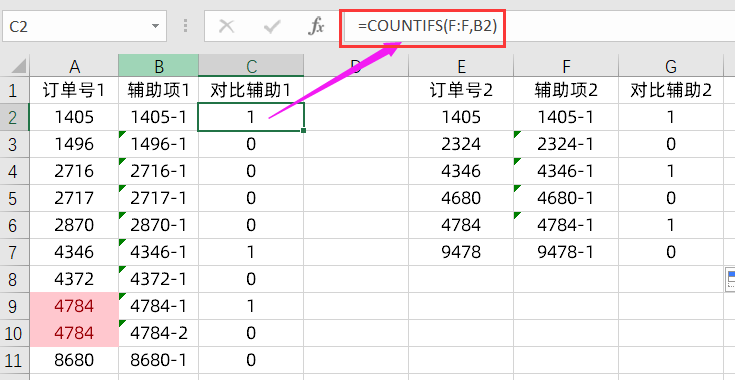Click cell A11 with value 8680
This screenshot has width=735, height=380.
[74, 360]
